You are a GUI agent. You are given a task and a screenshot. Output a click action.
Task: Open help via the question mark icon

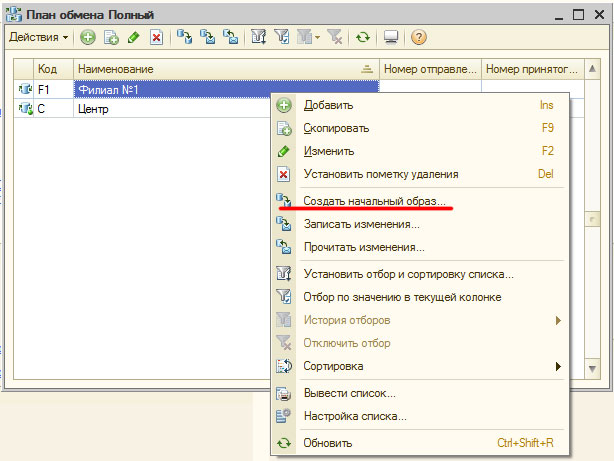[x=418, y=37]
